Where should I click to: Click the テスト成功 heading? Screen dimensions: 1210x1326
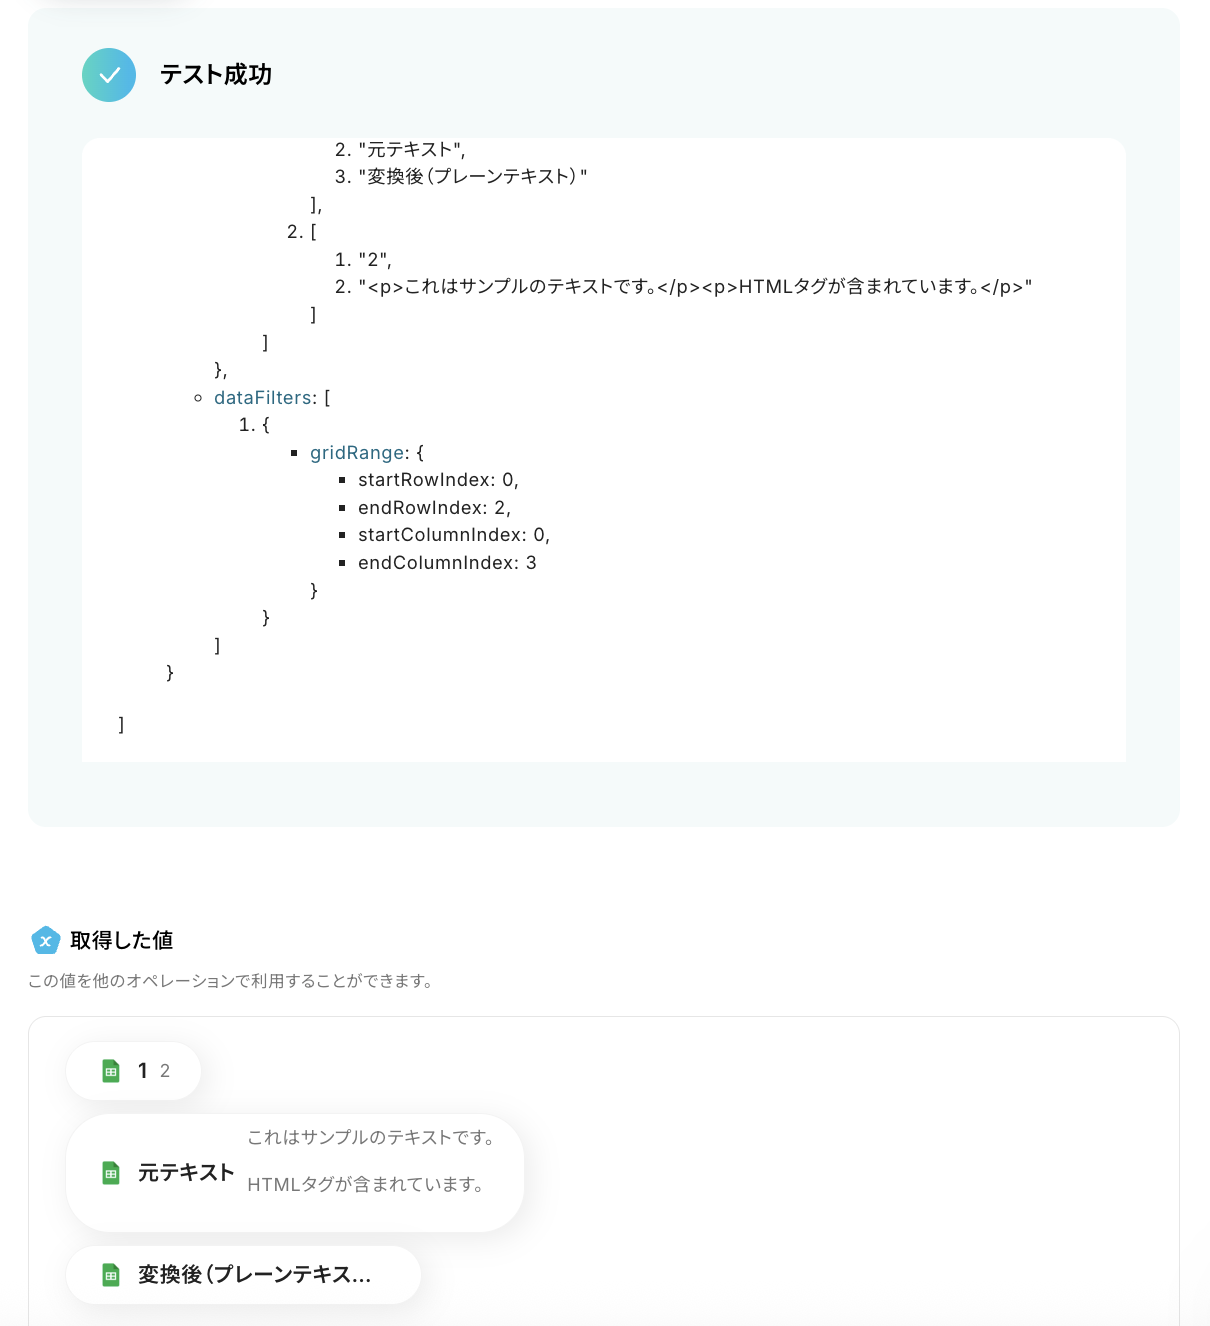pos(216,75)
